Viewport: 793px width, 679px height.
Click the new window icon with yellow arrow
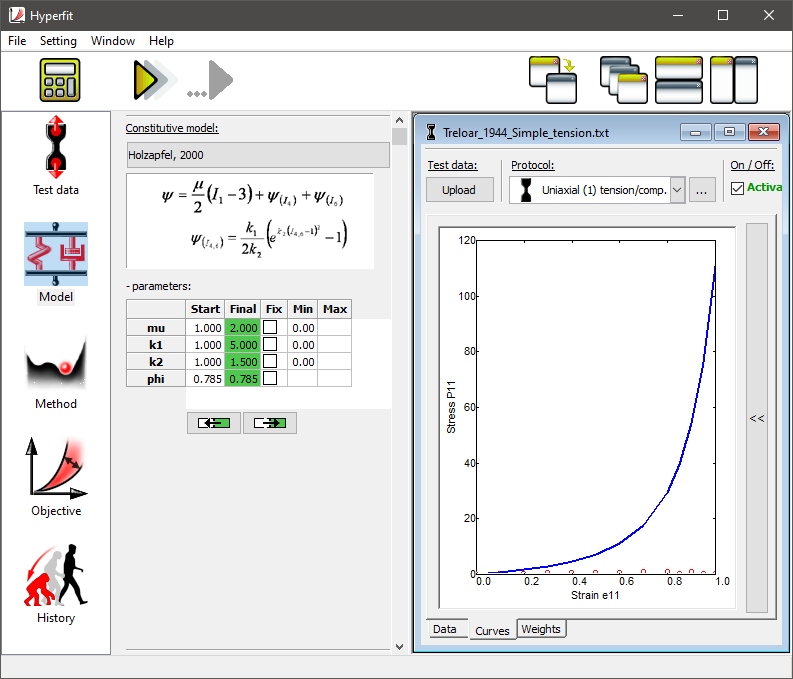[x=553, y=80]
